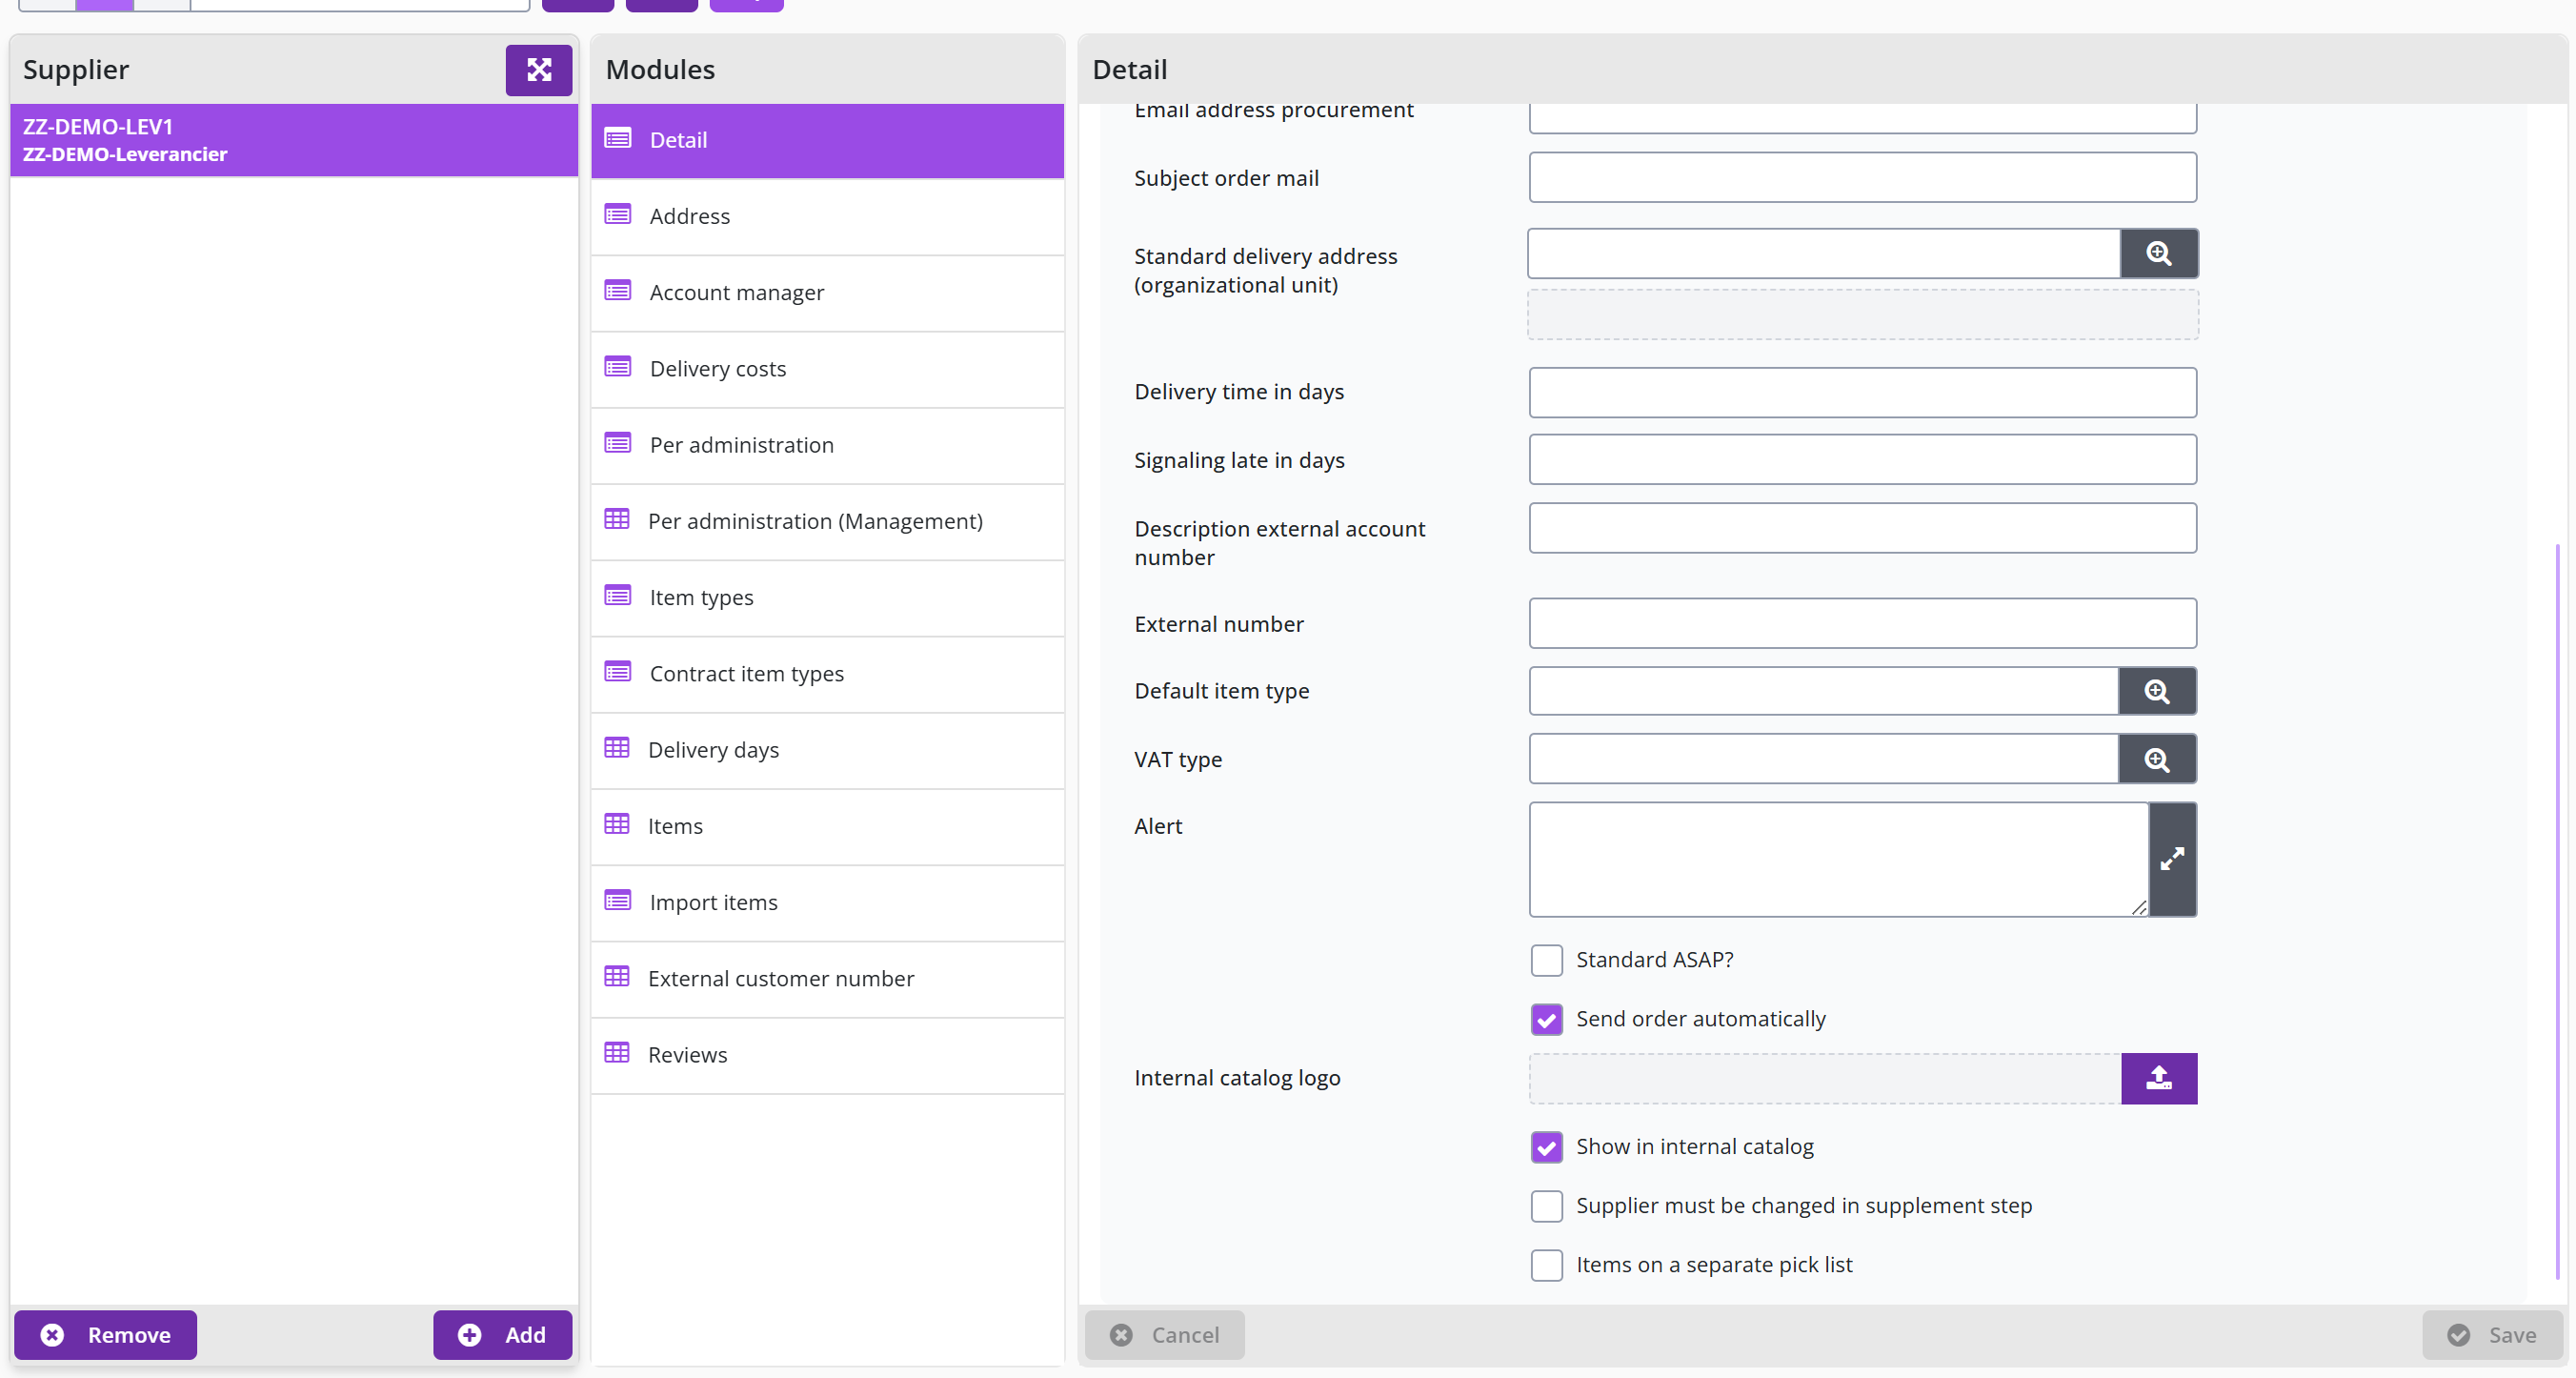Open the Import items module
This screenshot has height=1378, width=2576.
click(x=827, y=902)
